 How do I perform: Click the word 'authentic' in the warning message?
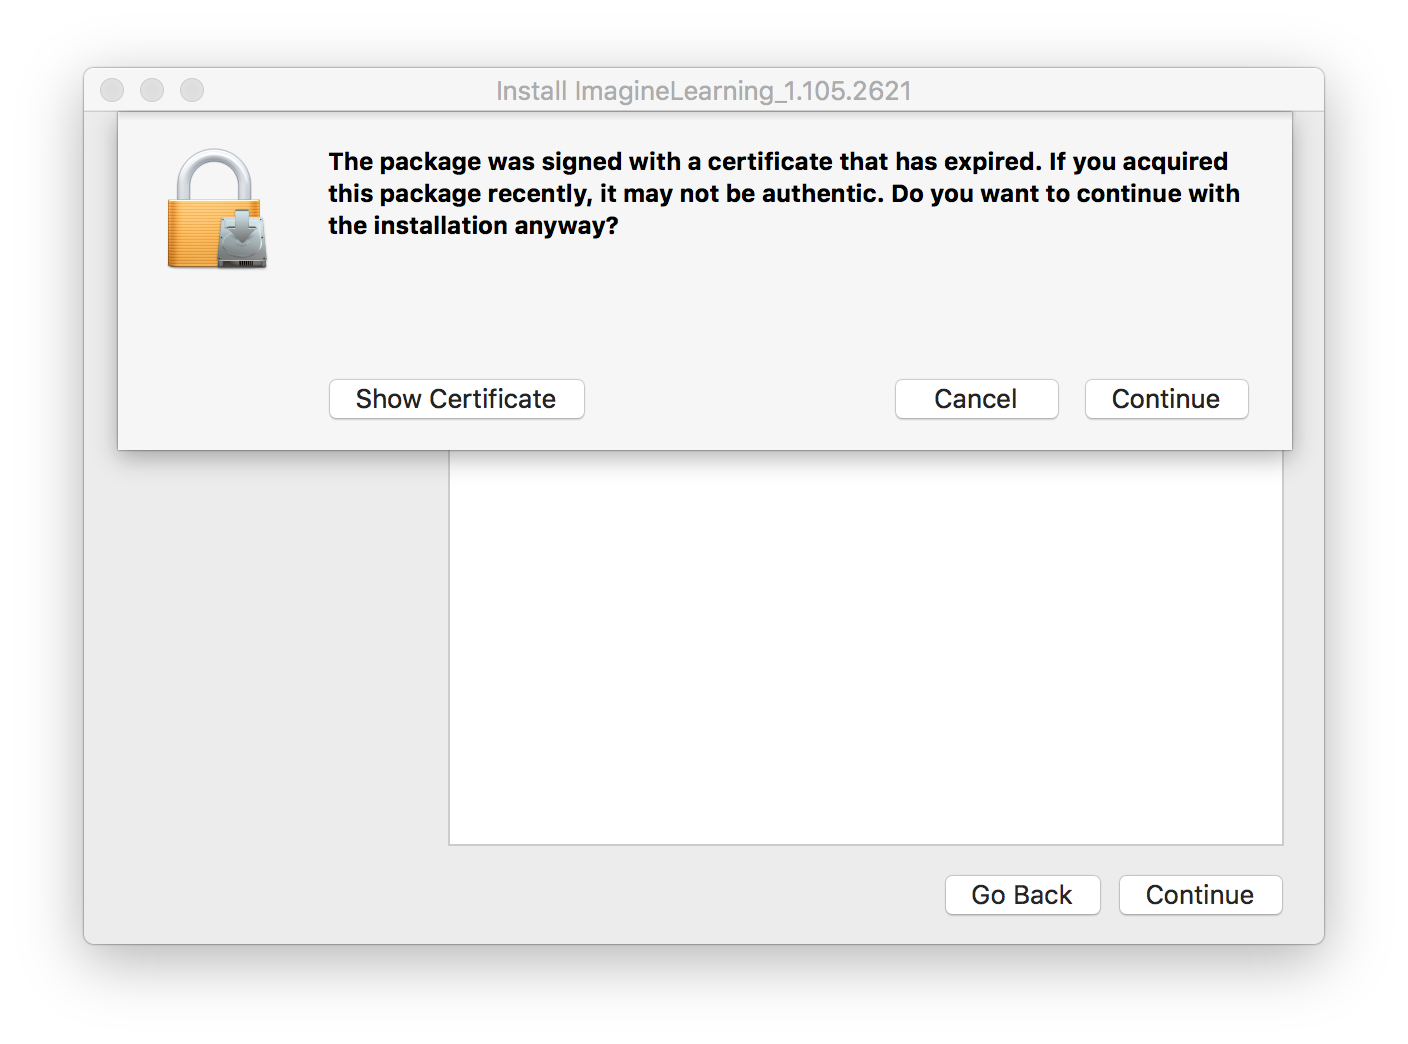point(821,194)
